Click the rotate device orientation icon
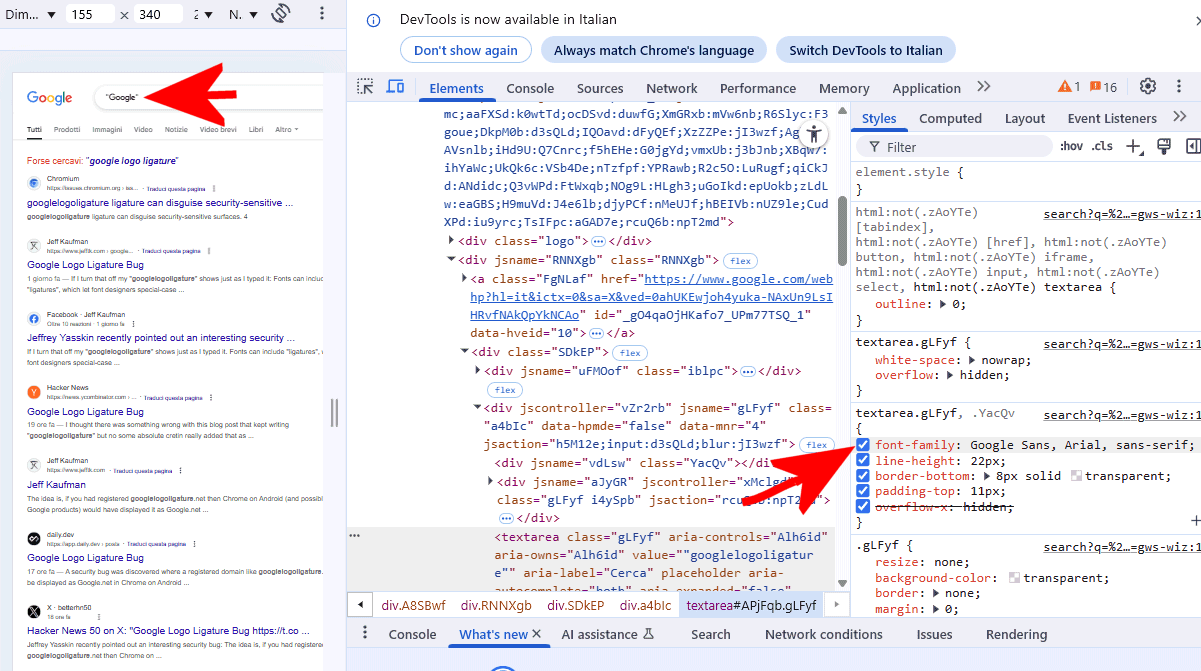The image size is (1201, 671). tap(280, 14)
